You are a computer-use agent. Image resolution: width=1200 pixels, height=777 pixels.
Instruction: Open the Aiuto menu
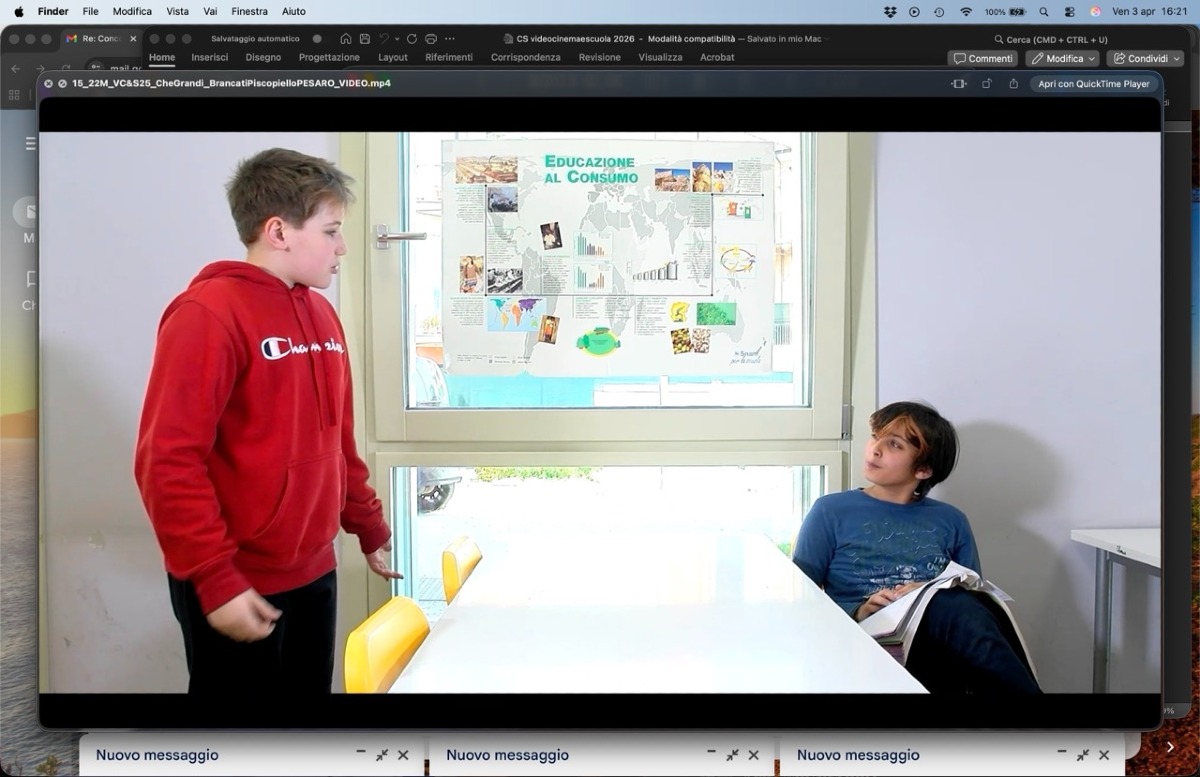click(x=294, y=11)
